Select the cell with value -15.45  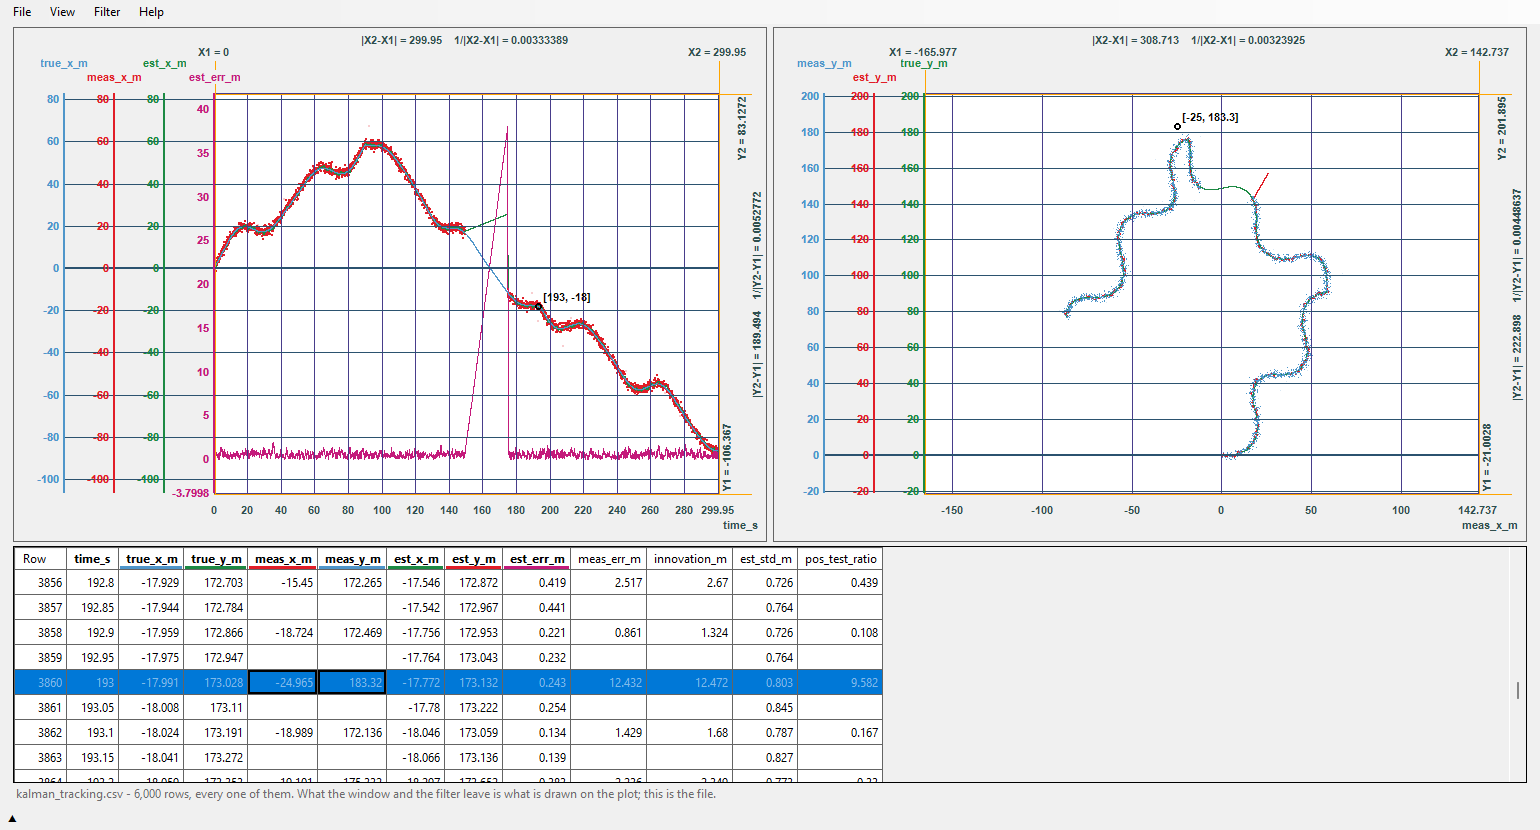tap(283, 582)
